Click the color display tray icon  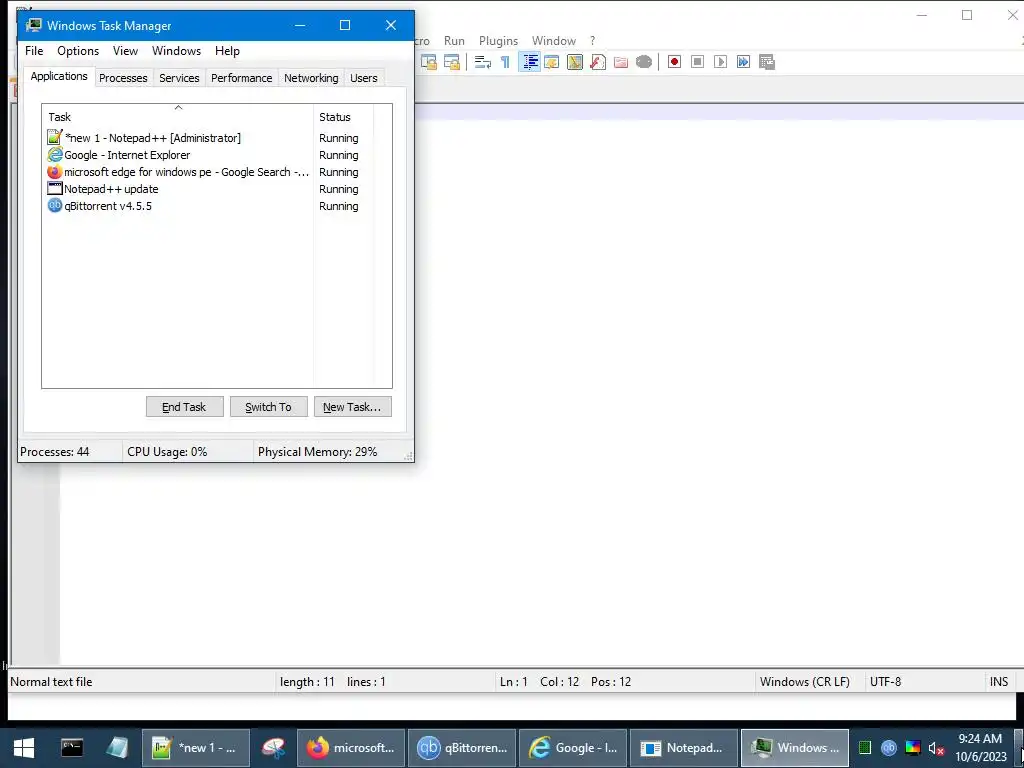(x=912, y=748)
